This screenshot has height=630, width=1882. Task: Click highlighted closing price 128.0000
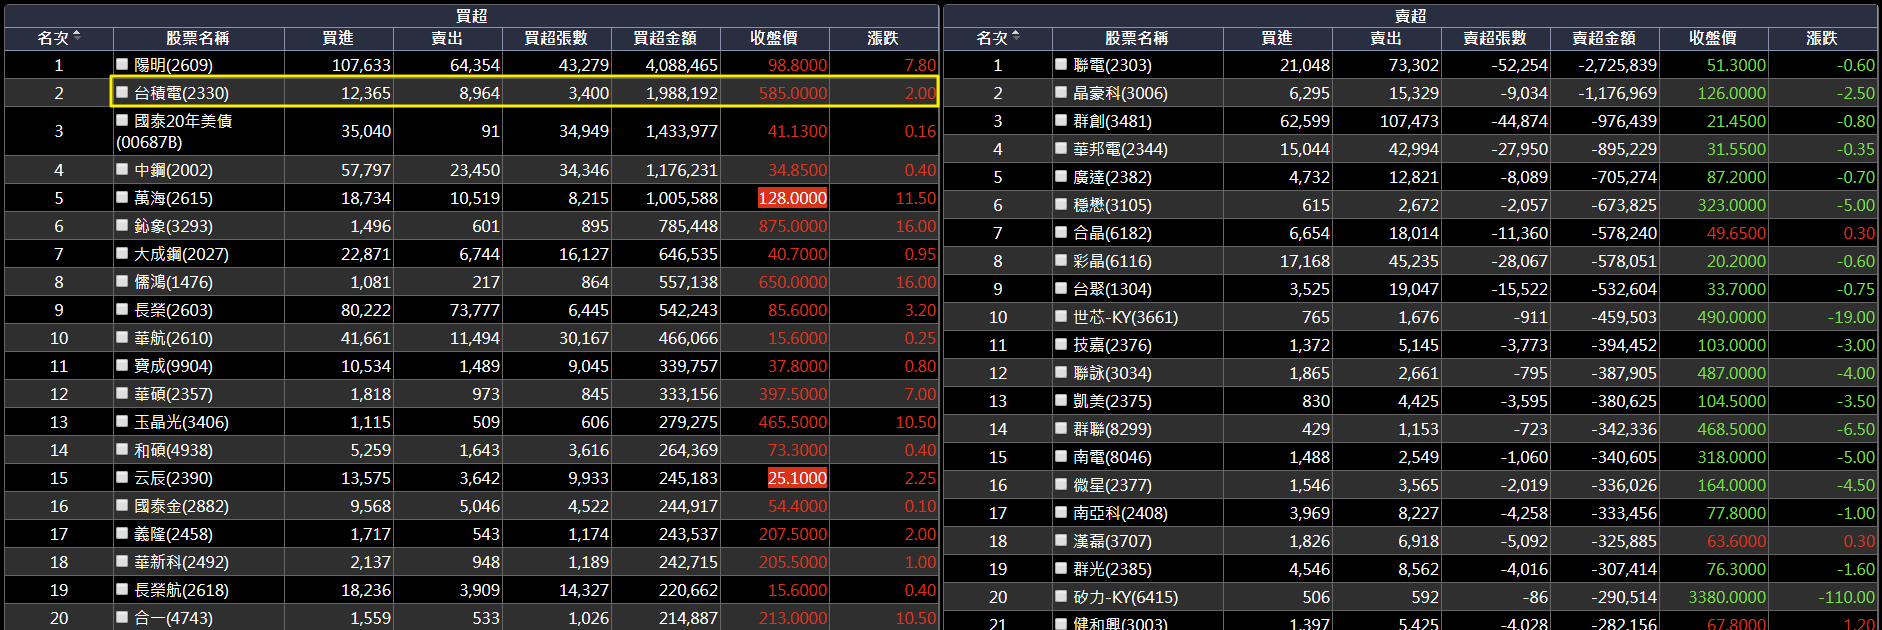[793, 198]
